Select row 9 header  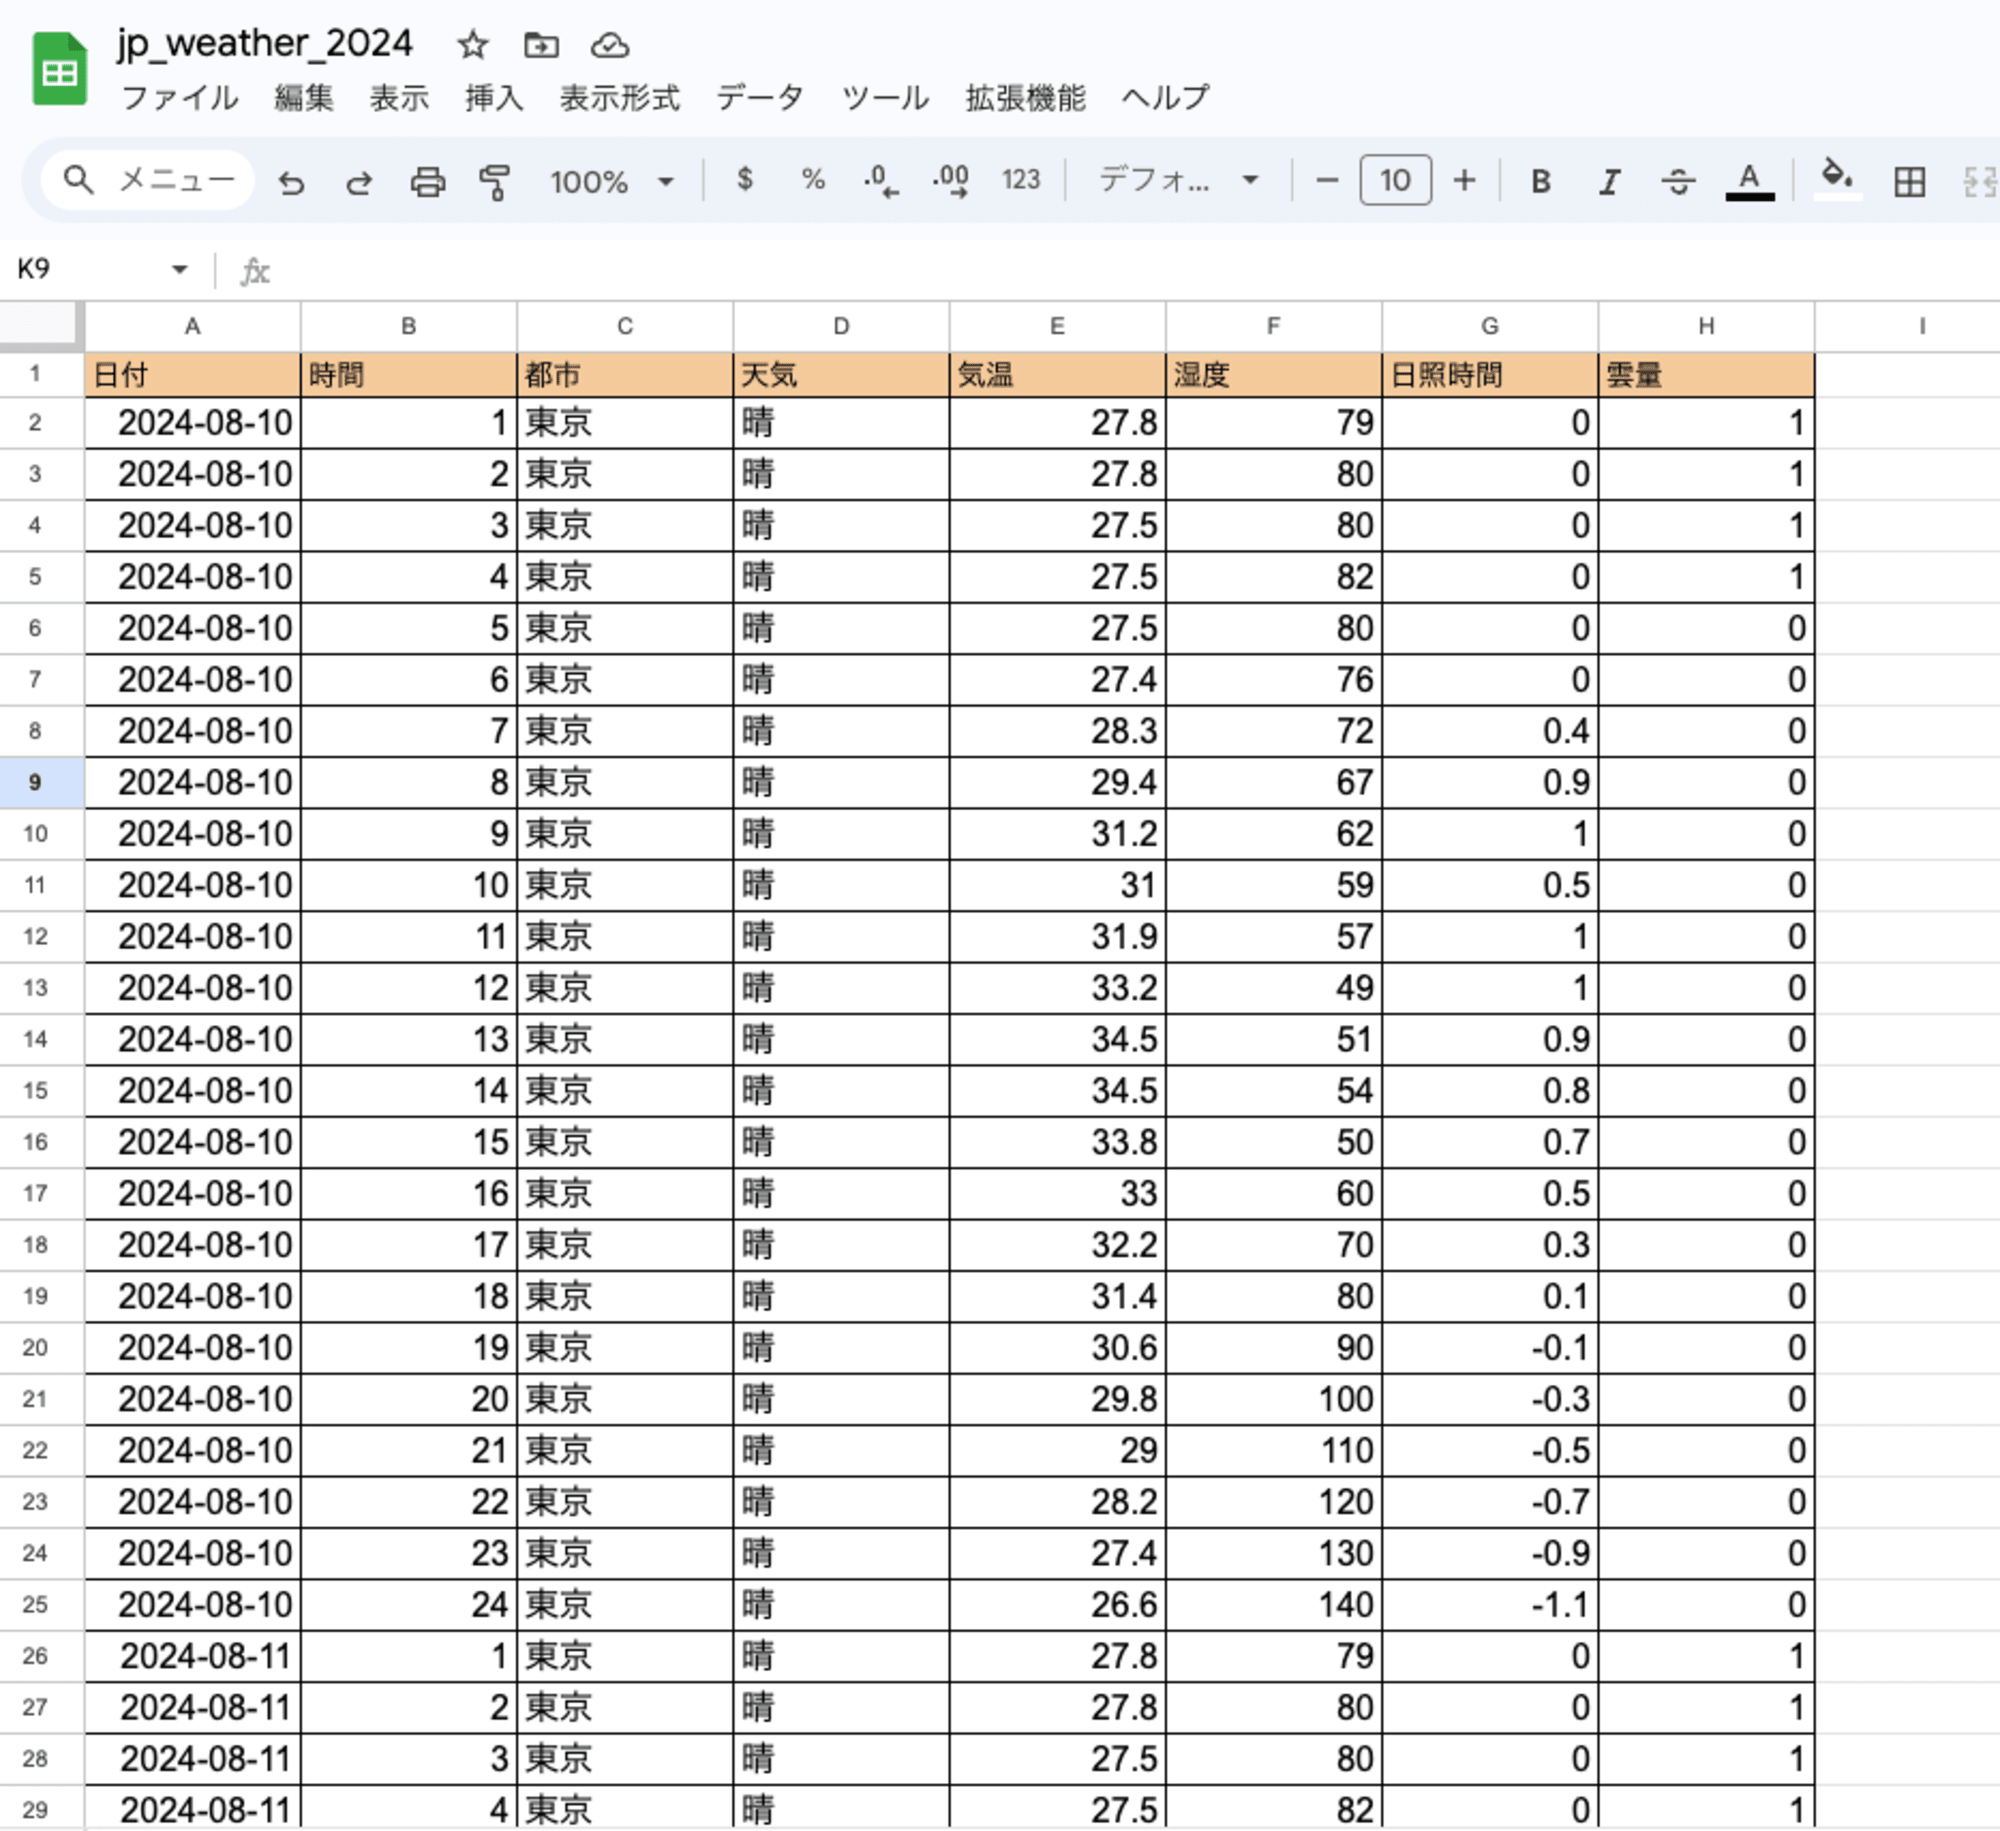pyautogui.click(x=40, y=782)
